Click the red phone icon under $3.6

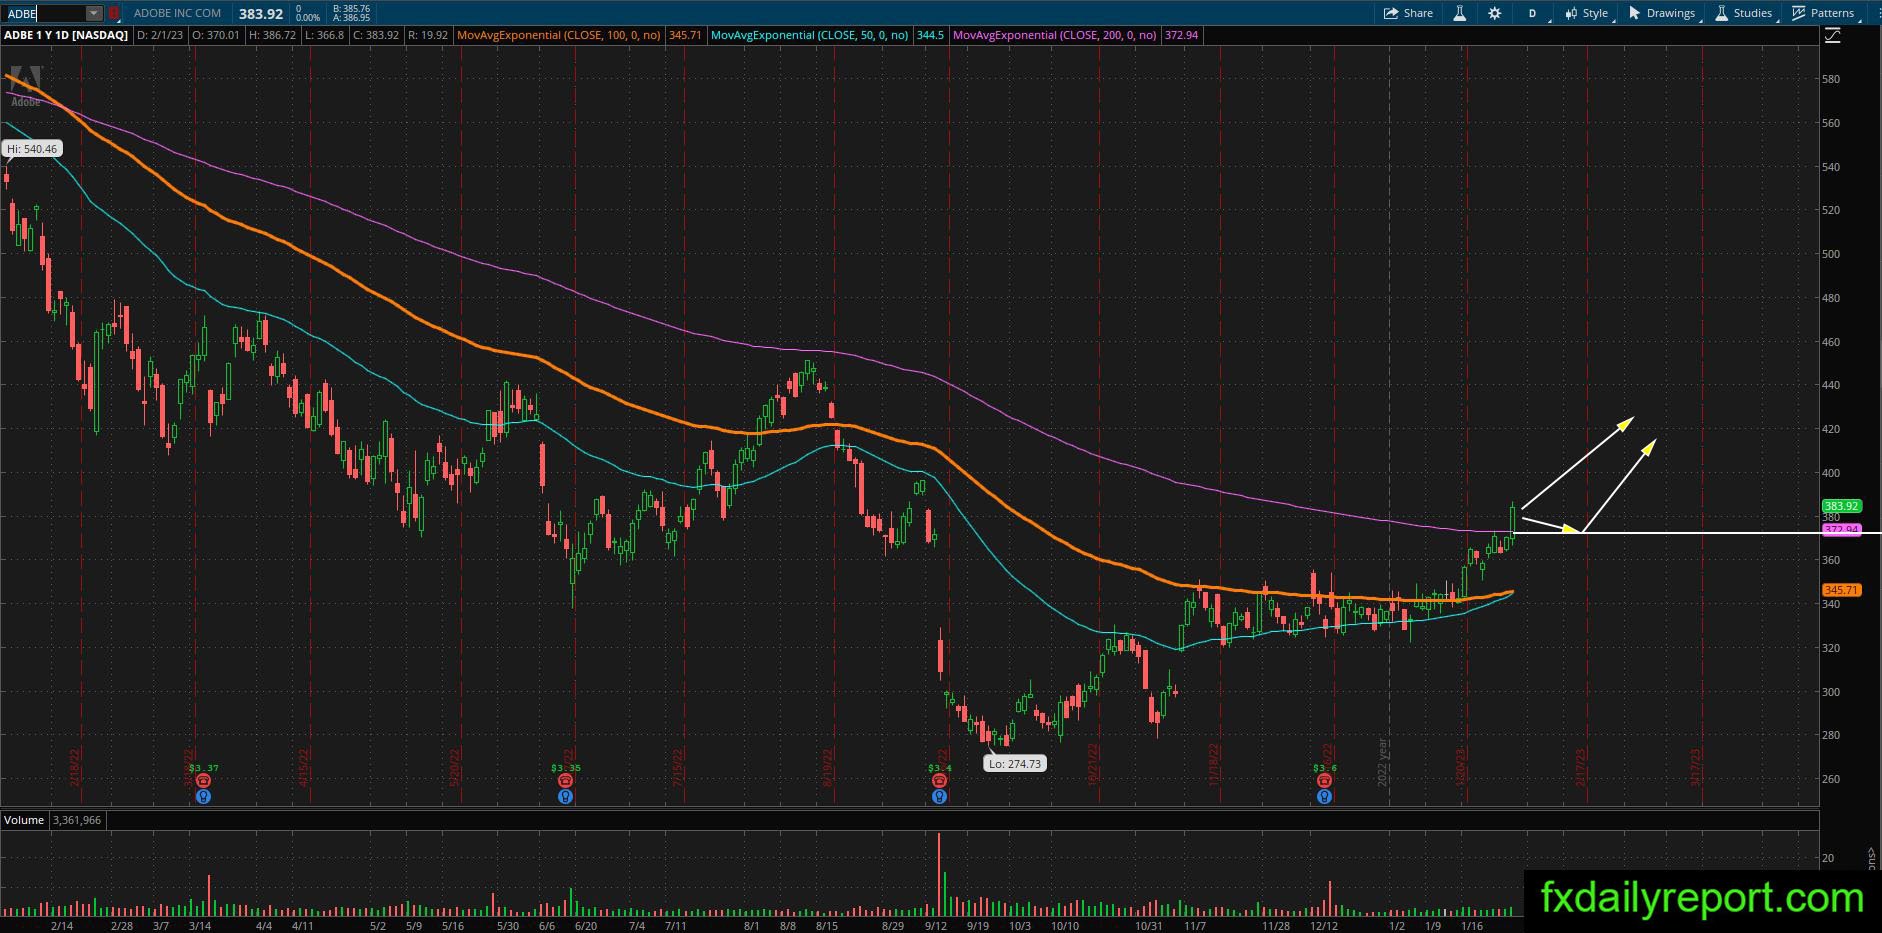(x=1325, y=781)
